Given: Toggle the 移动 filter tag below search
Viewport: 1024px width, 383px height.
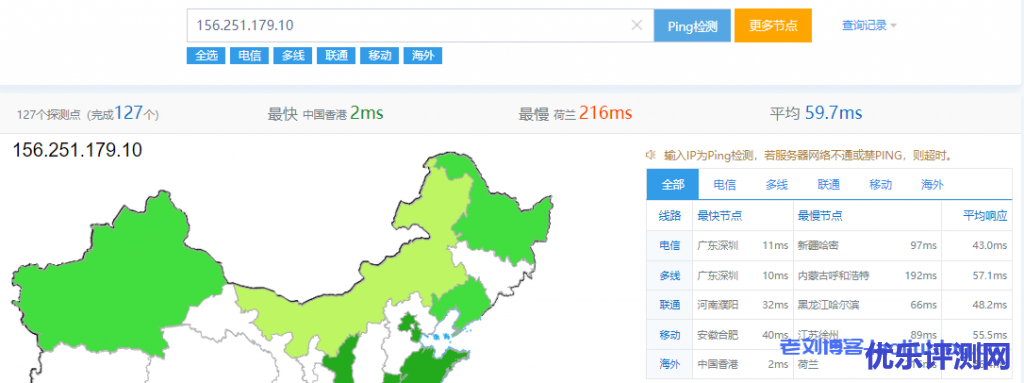Looking at the screenshot, I should point(379,56).
